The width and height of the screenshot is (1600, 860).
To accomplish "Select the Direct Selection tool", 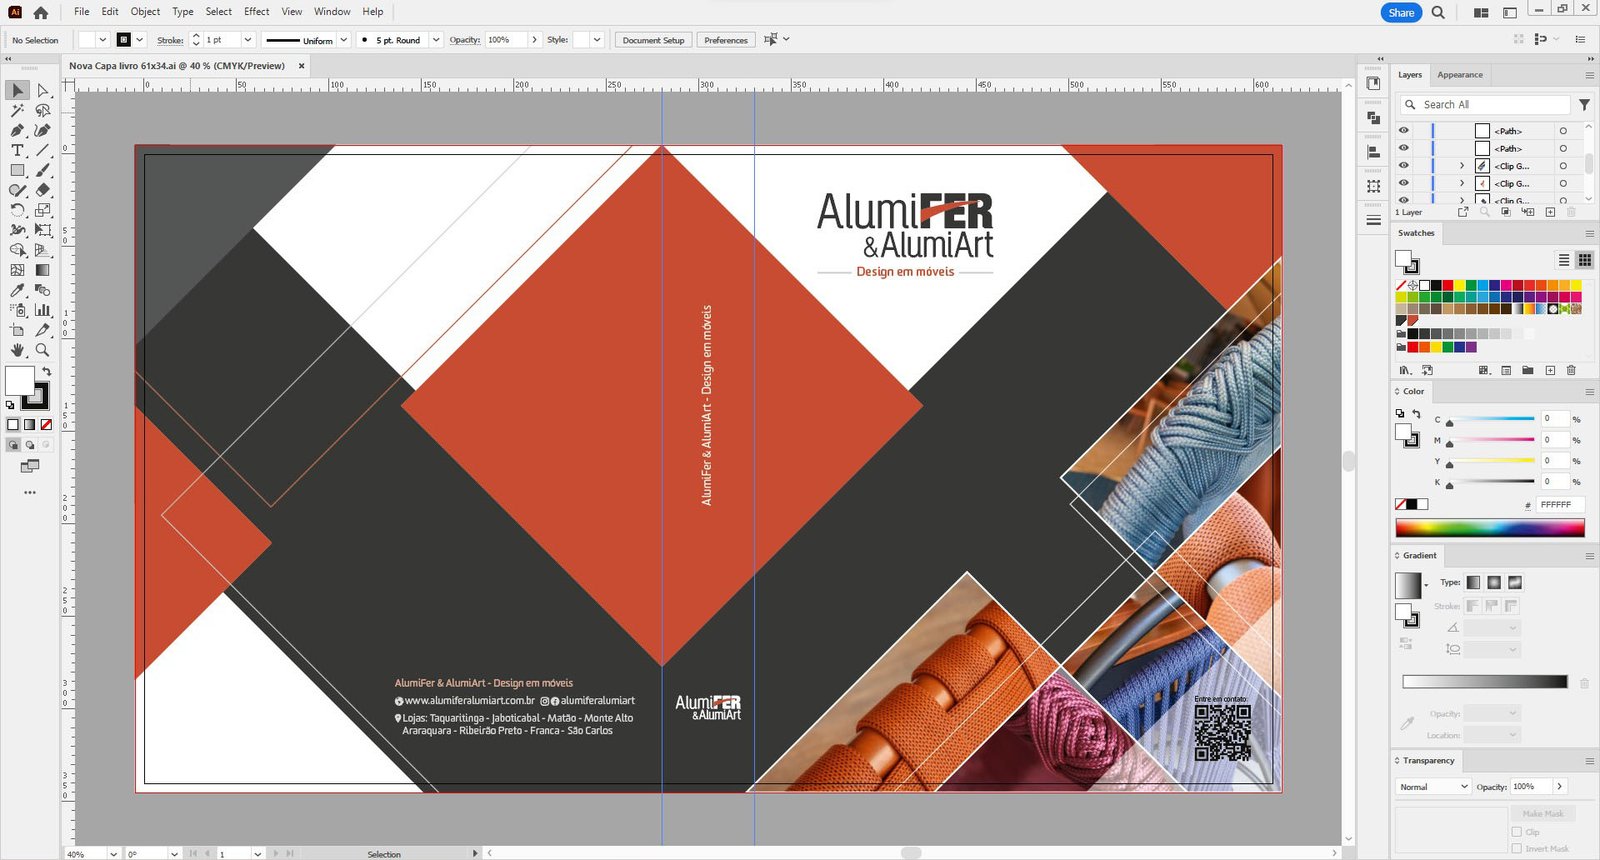I will 43,91.
